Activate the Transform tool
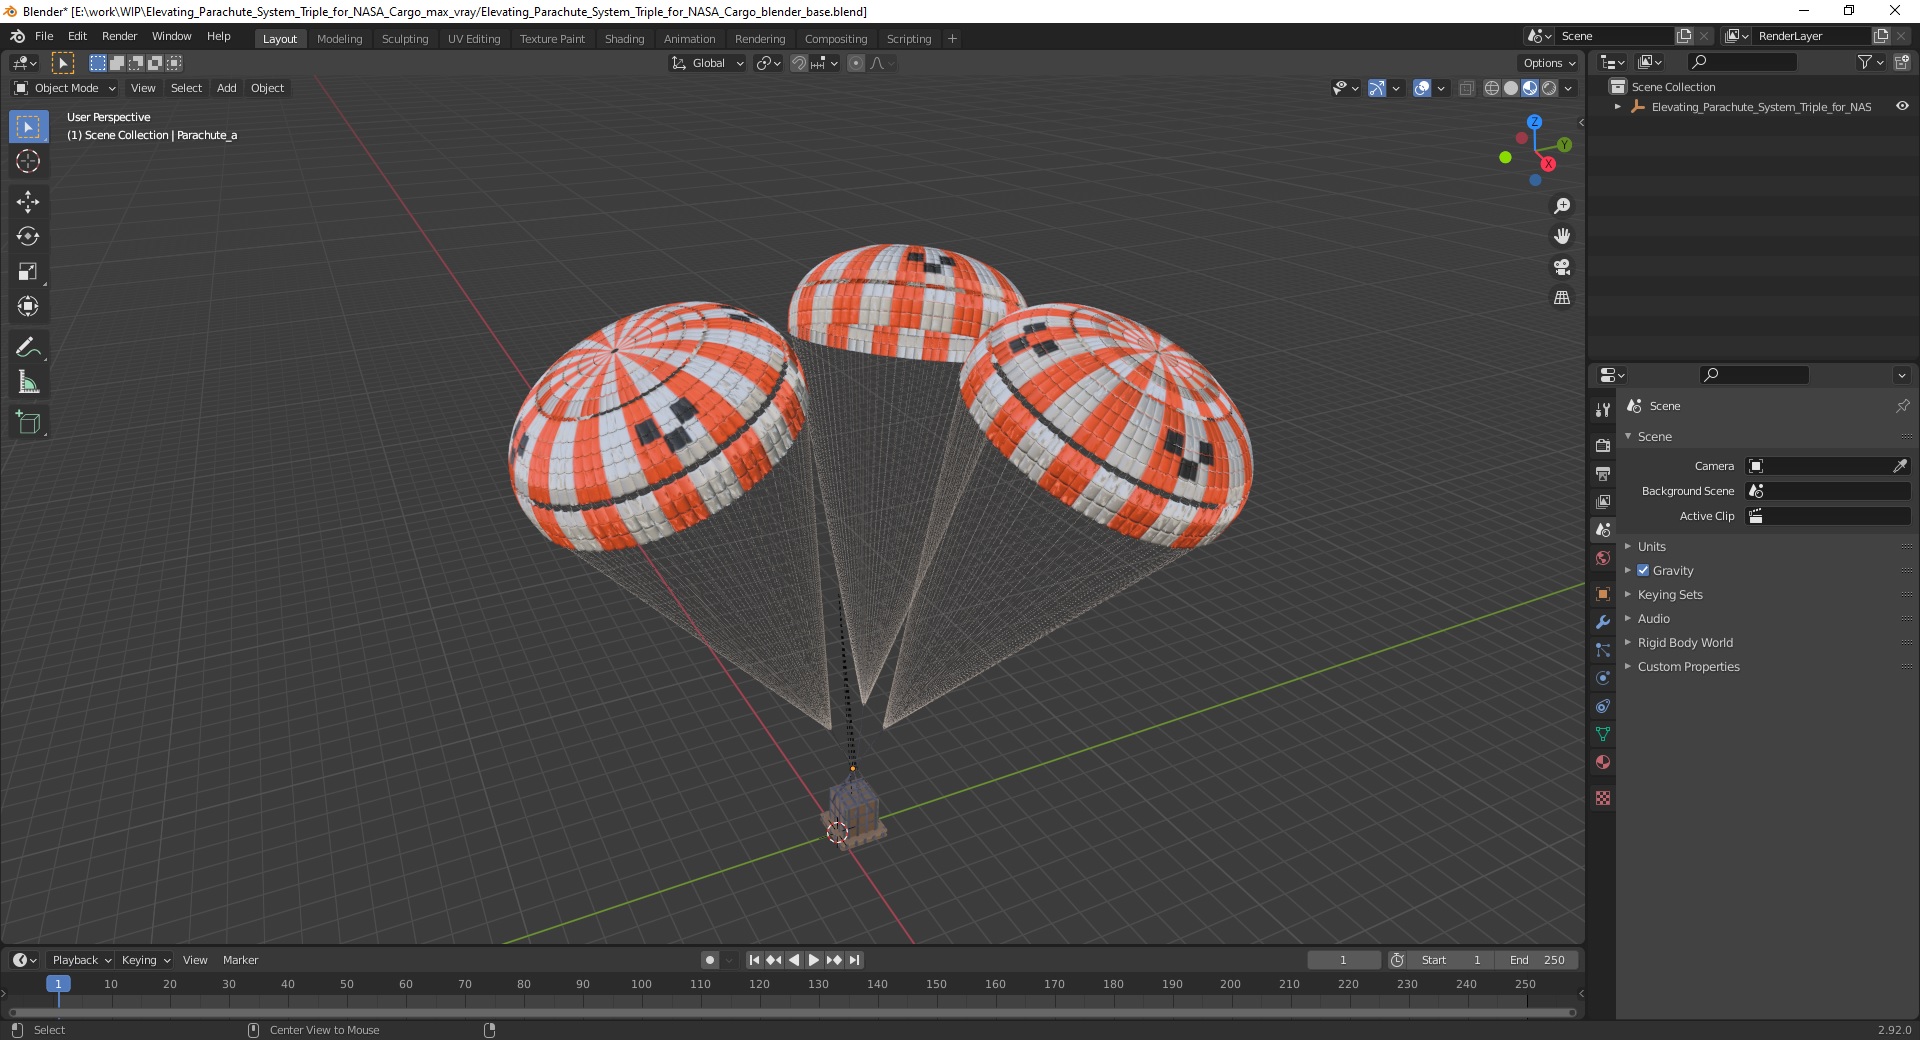Image resolution: width=1920 pixels, height=1040 pixels. [28, 306]
